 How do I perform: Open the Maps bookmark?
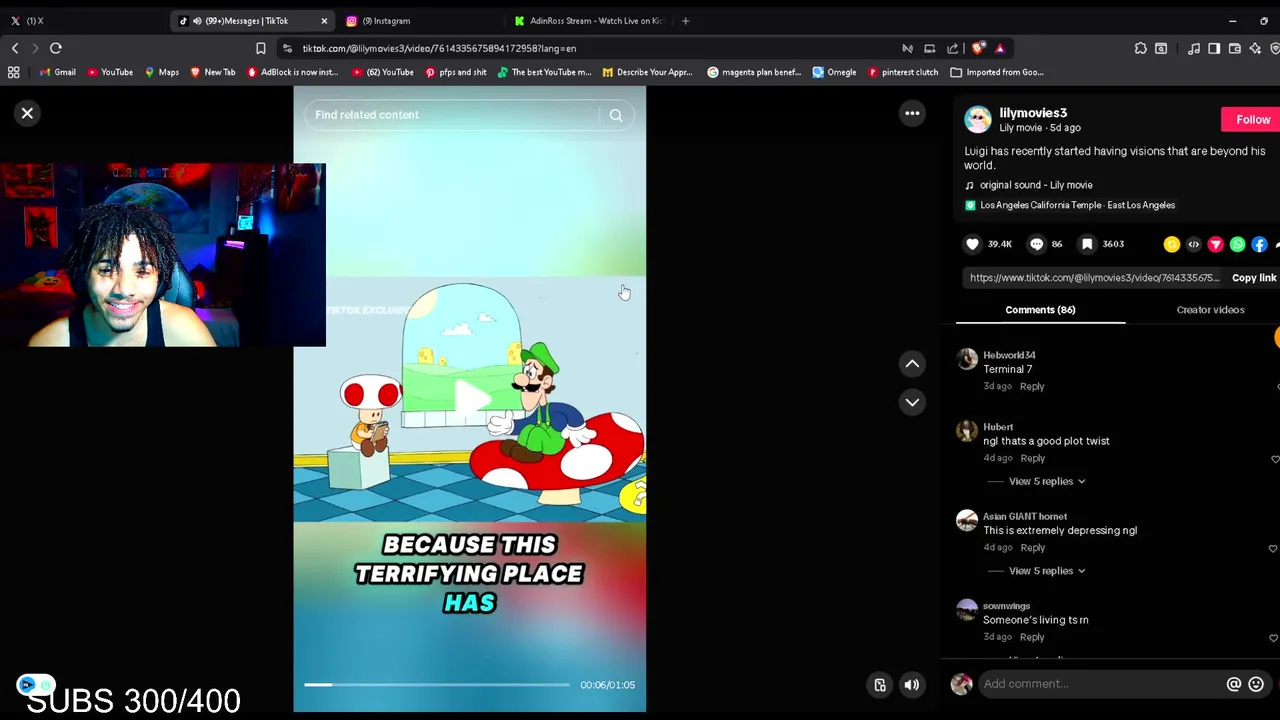[x=161, y=72]
